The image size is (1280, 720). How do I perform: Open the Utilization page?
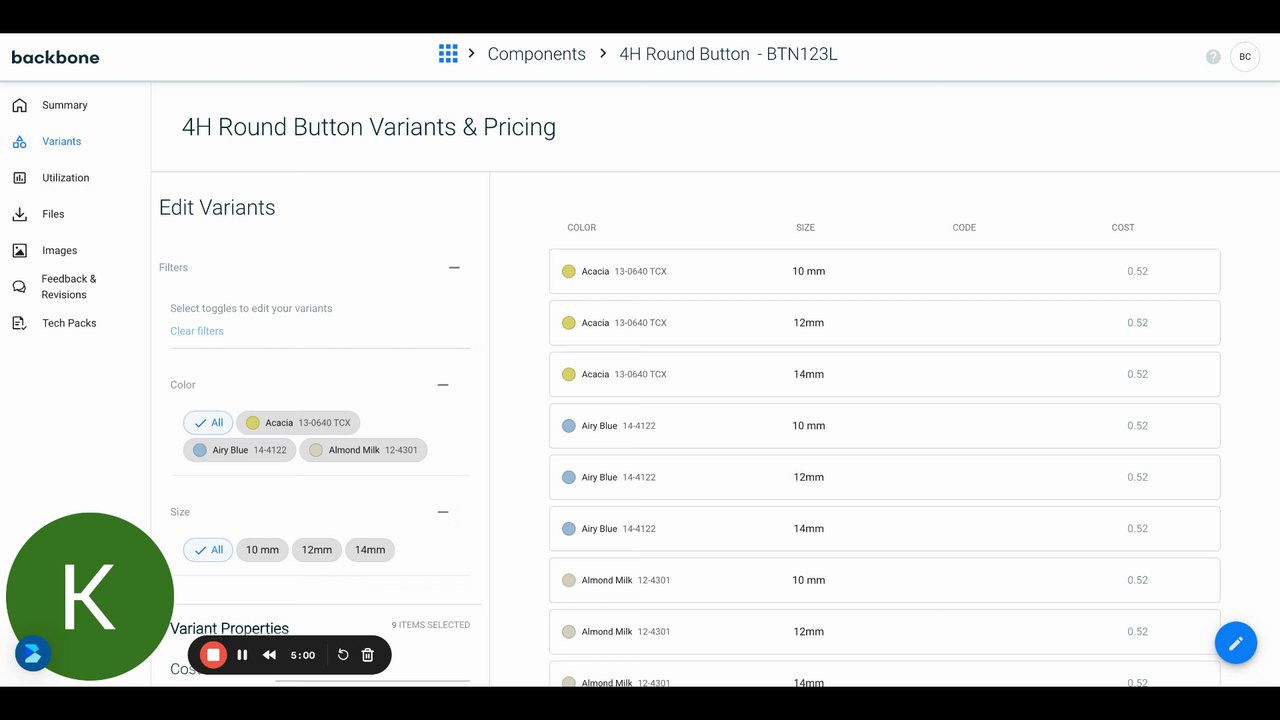66,178
